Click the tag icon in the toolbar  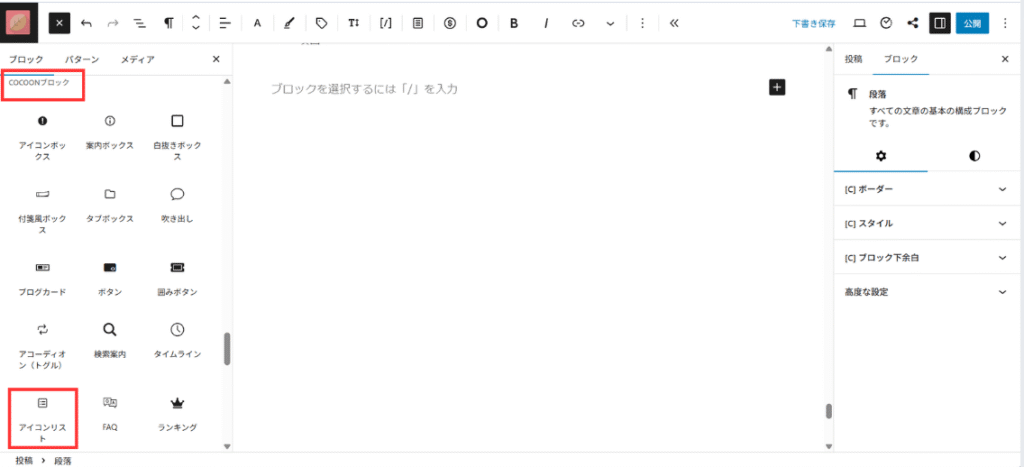pyautogui.click(x=321, y=23)
